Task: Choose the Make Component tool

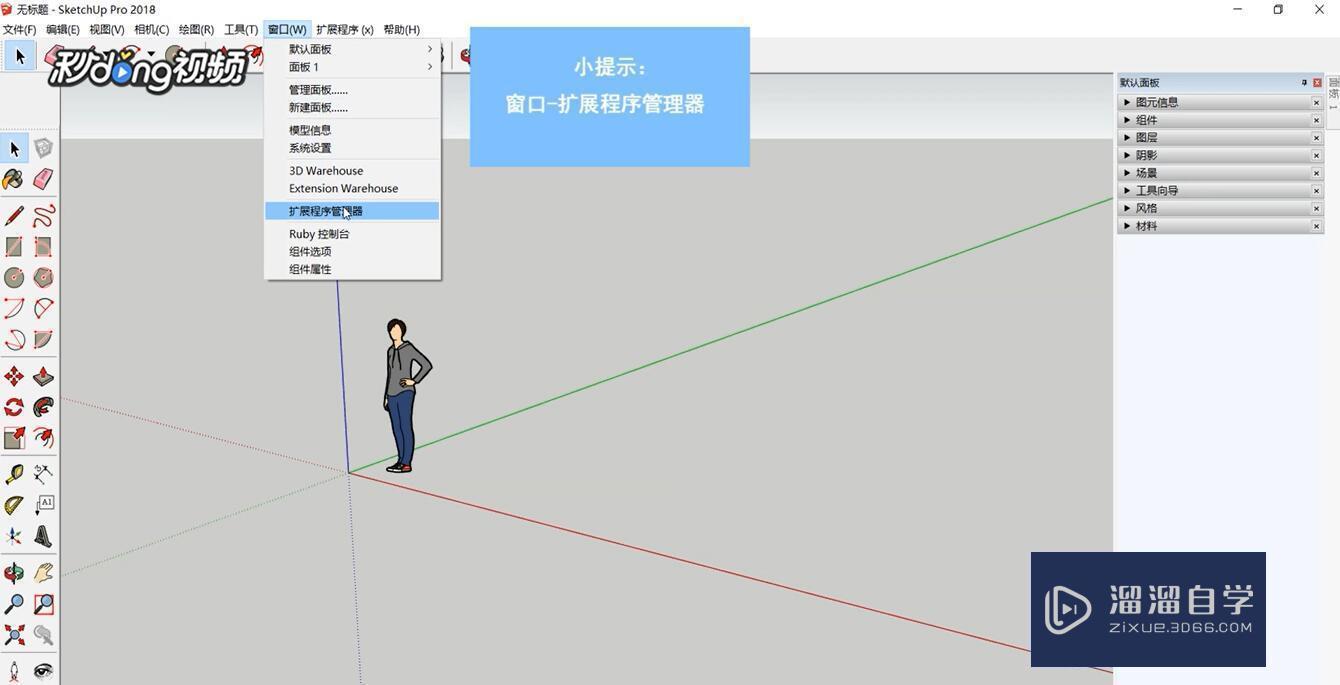Action: click(x=43, y=149)
